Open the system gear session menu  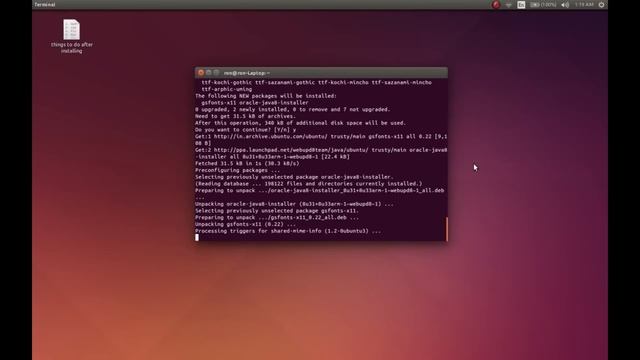click(601, 5)
